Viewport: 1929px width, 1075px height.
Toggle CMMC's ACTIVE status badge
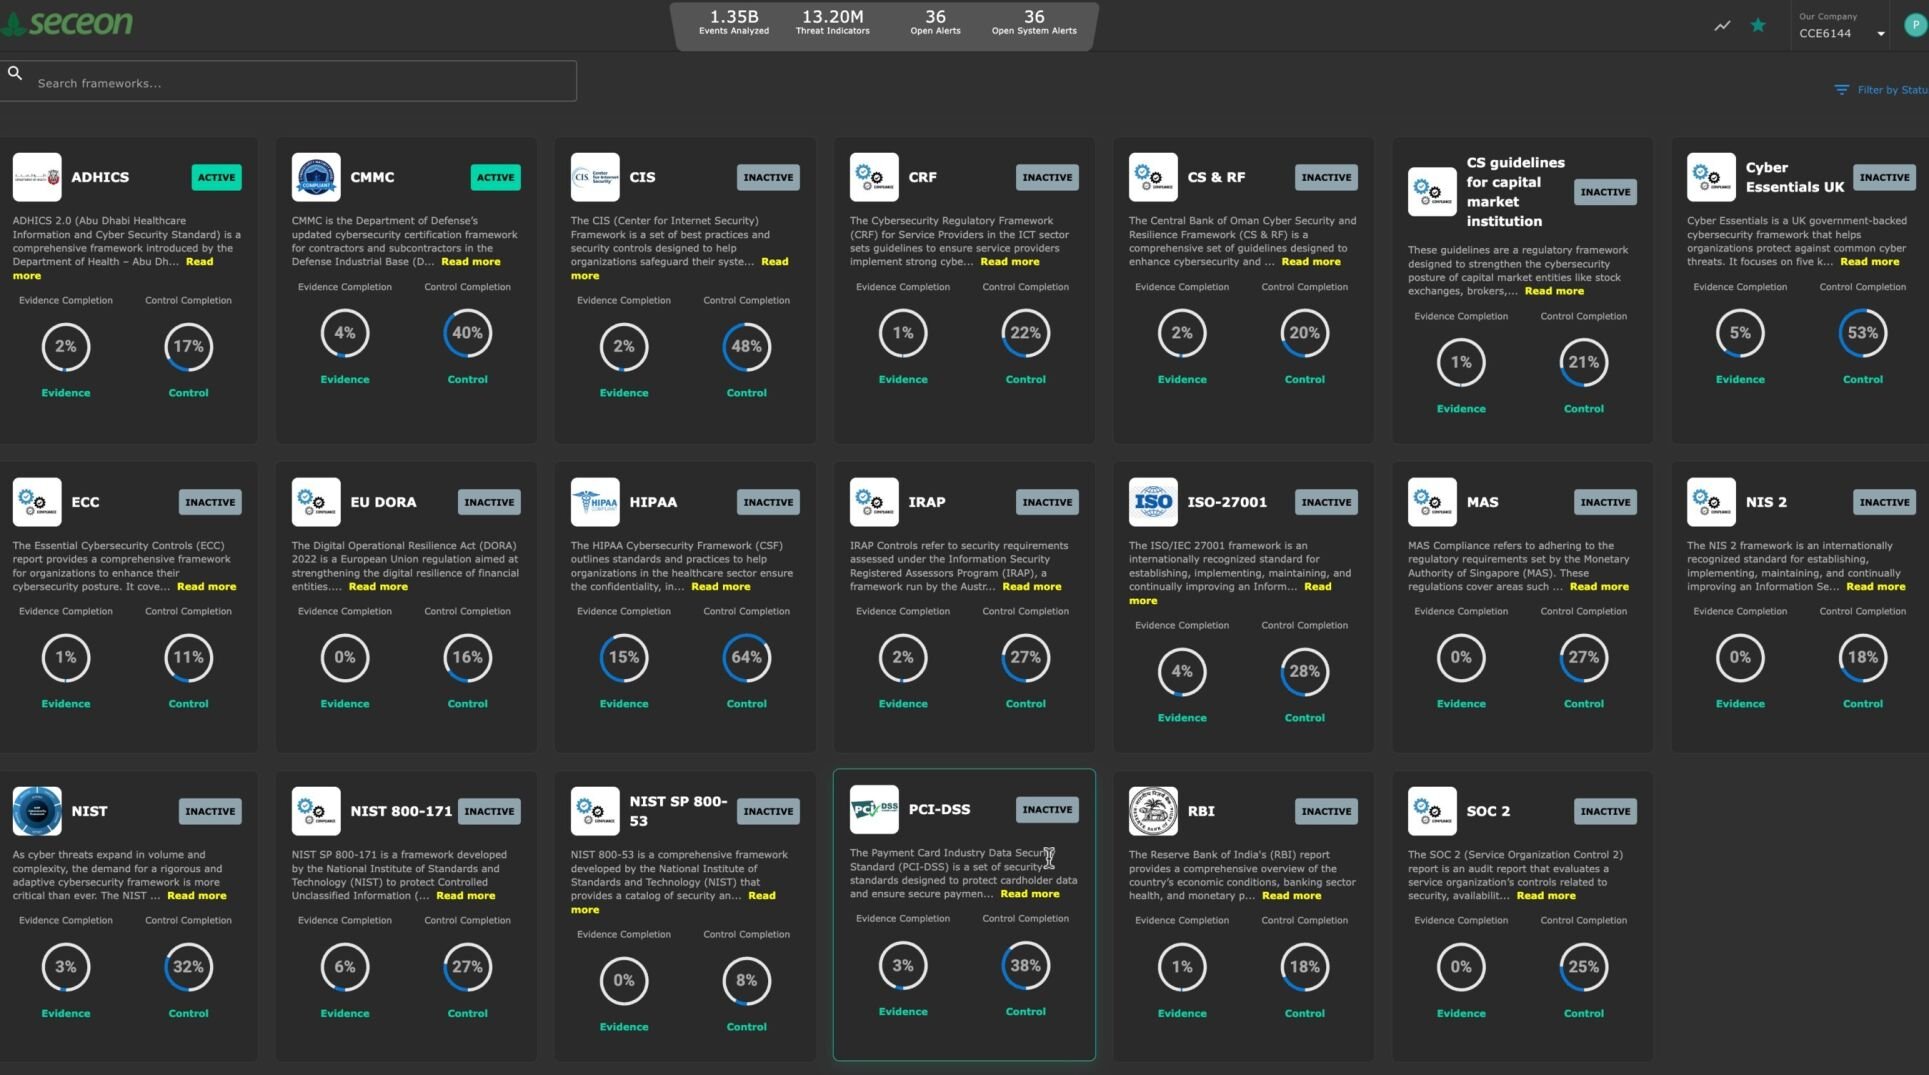coord(495,177)
